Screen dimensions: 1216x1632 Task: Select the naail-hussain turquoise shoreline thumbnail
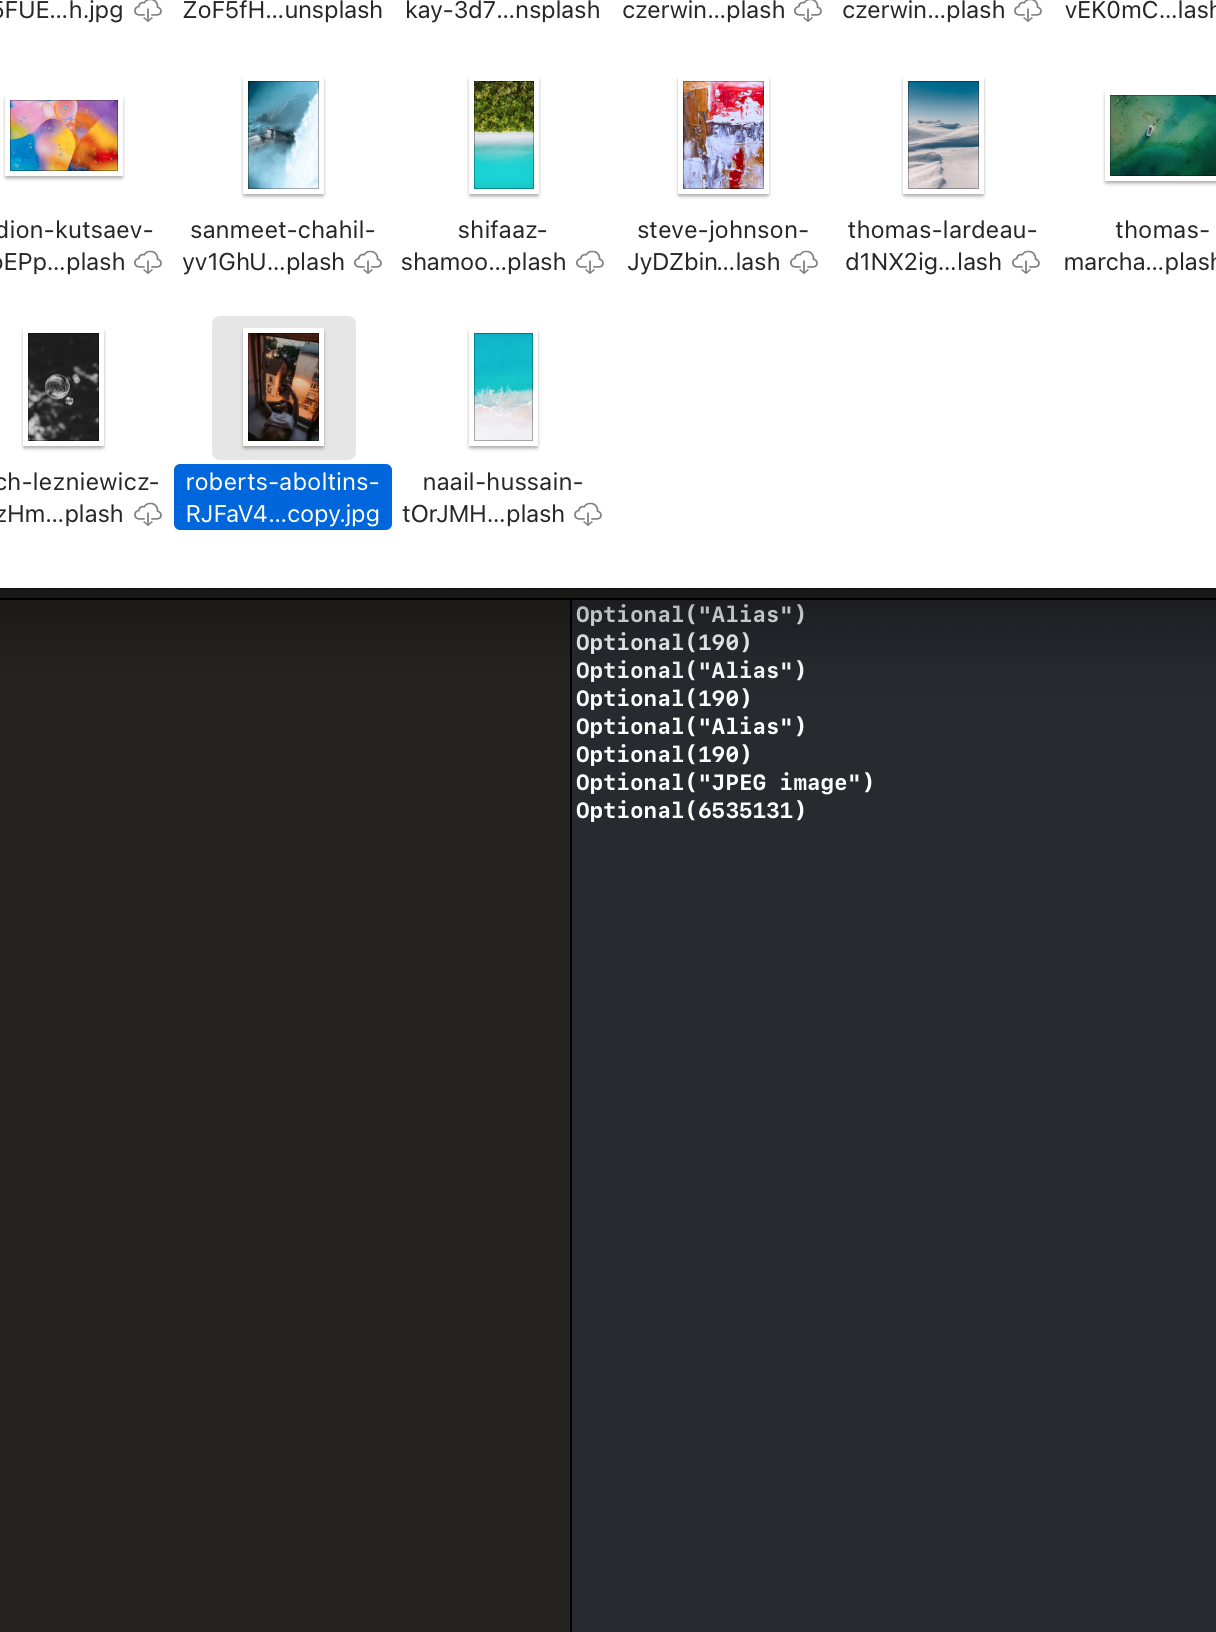tap(504, 387)
